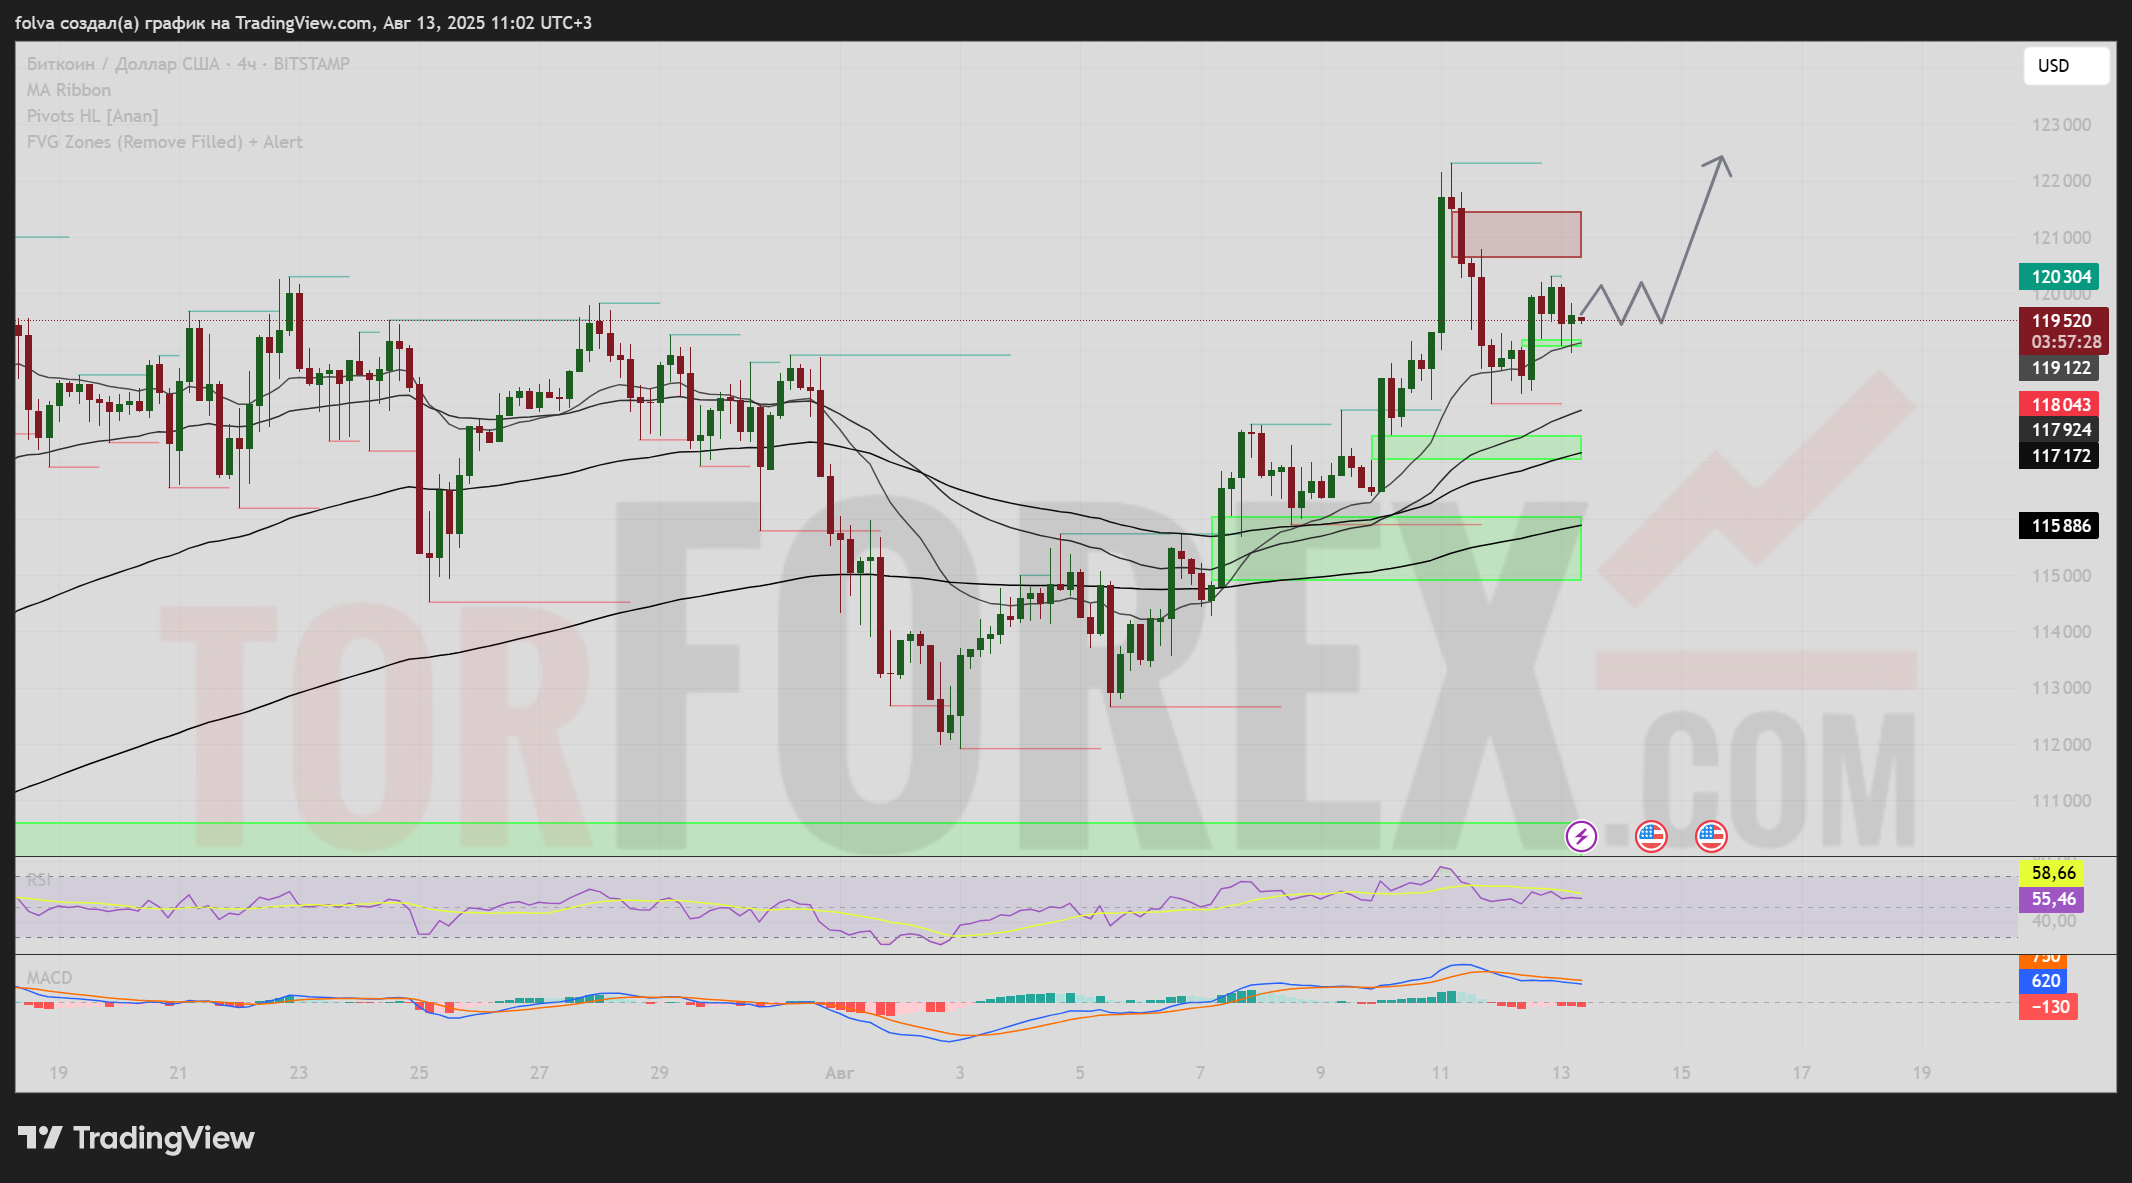Click the black 115886 moving average price label
This screenshot has width=2132, height=1183.
click(x=2060, y=526)
